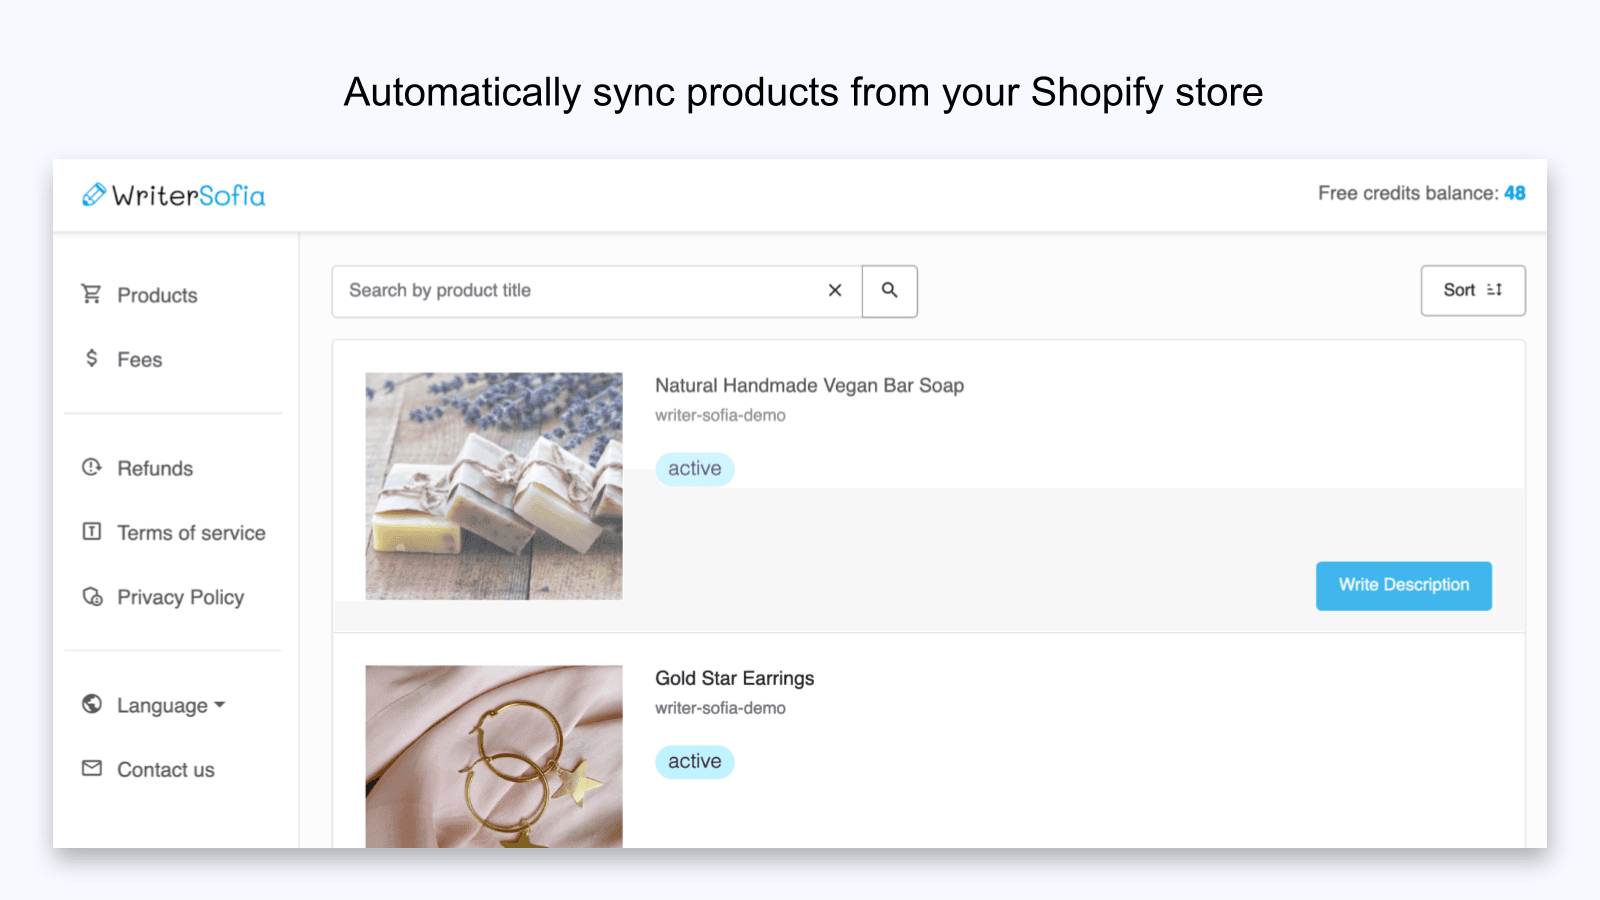The image size is (1600, 900).
Task: Select the dollar sign Fees icon
Action: pyautogui.click(x=92, y=359)
